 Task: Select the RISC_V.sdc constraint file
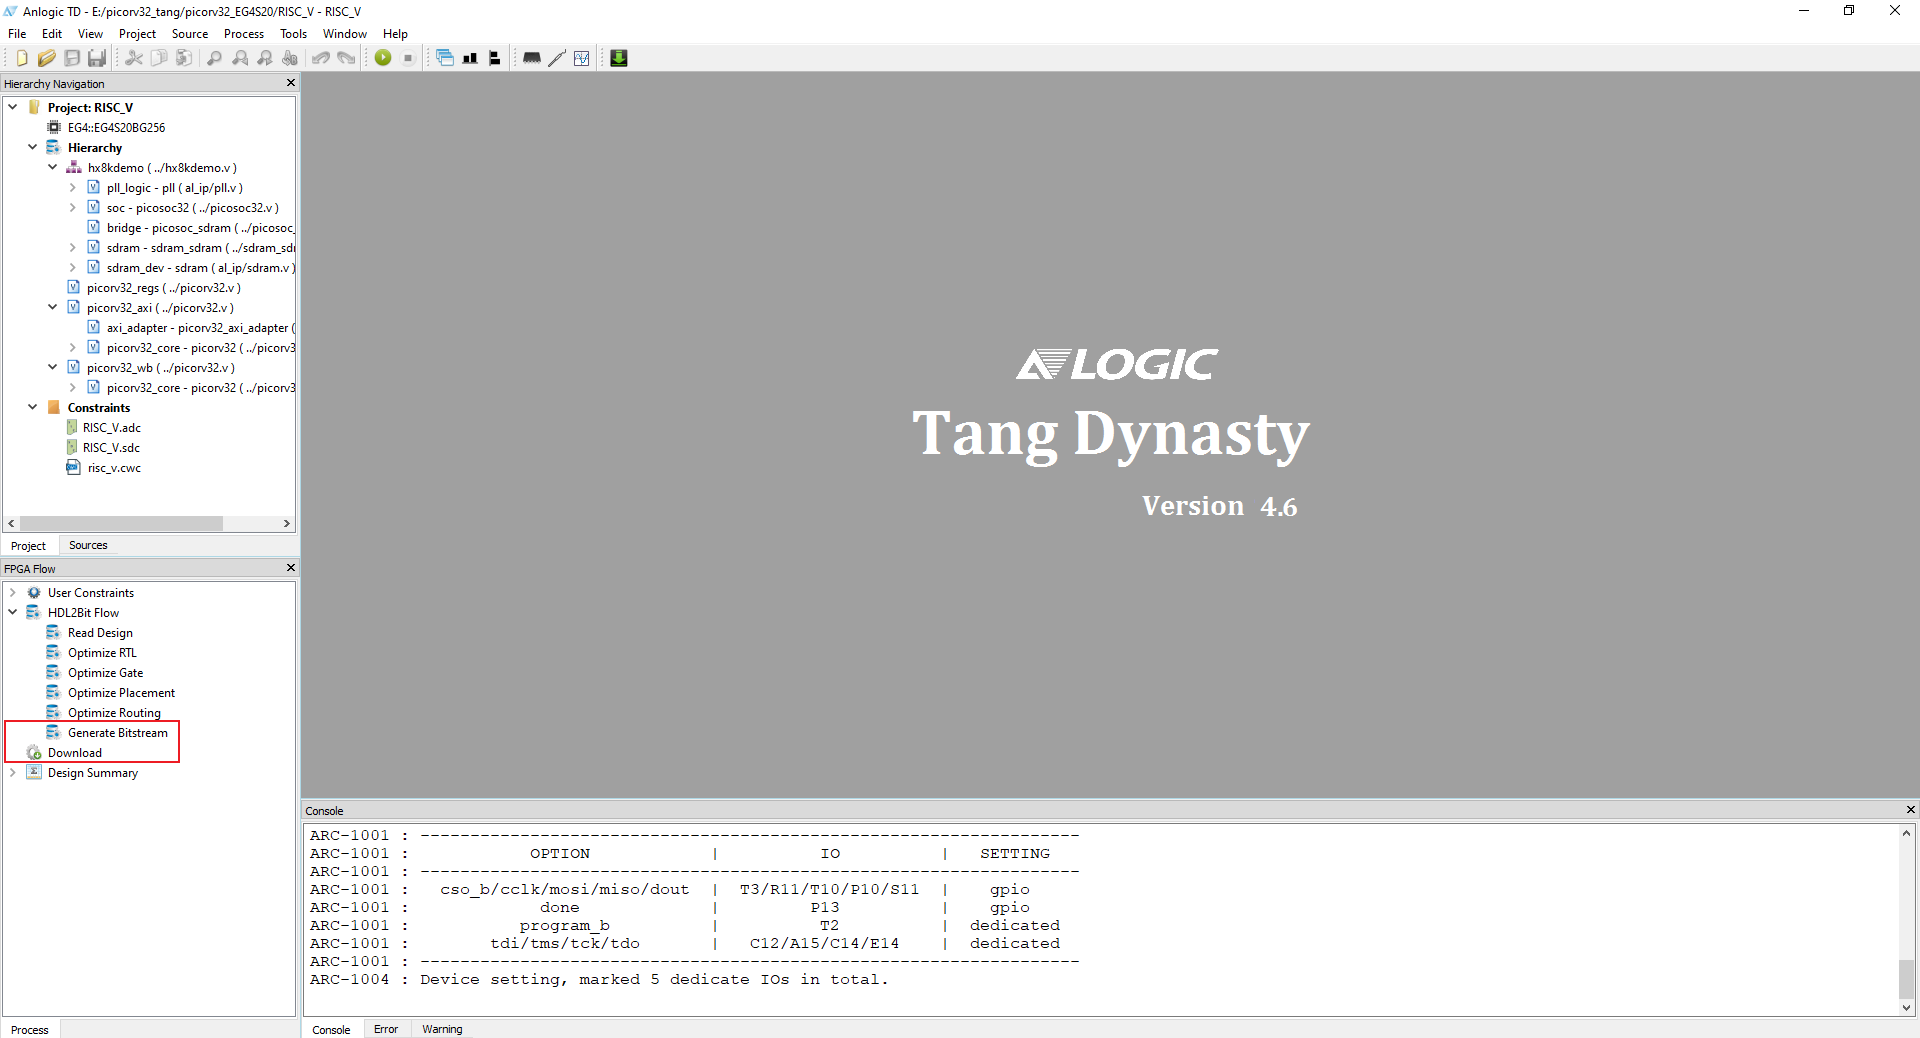(x=111, y=448)
